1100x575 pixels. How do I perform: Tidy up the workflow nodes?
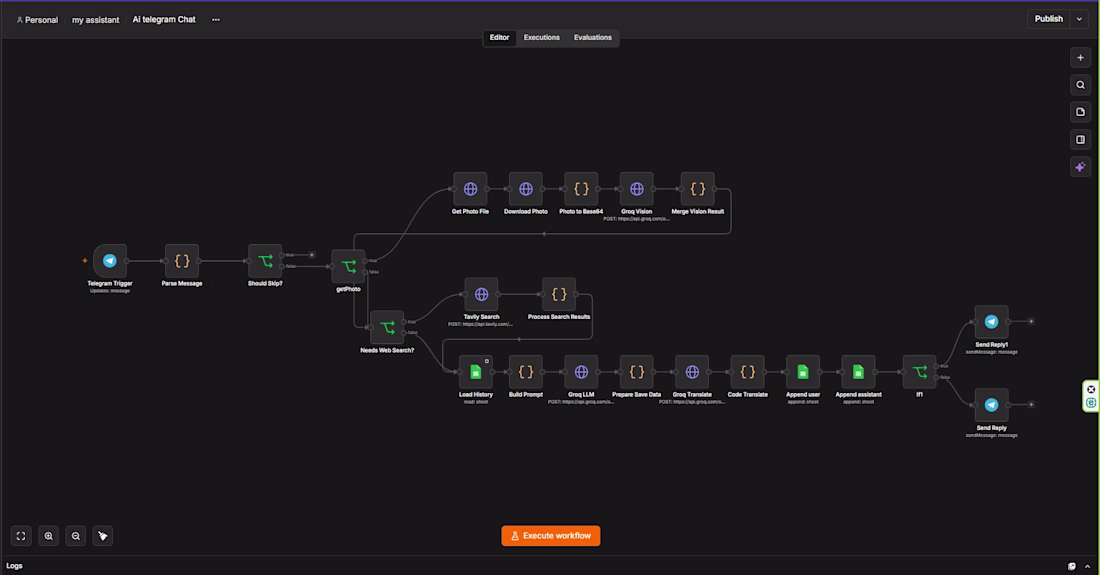pos(103,536)
